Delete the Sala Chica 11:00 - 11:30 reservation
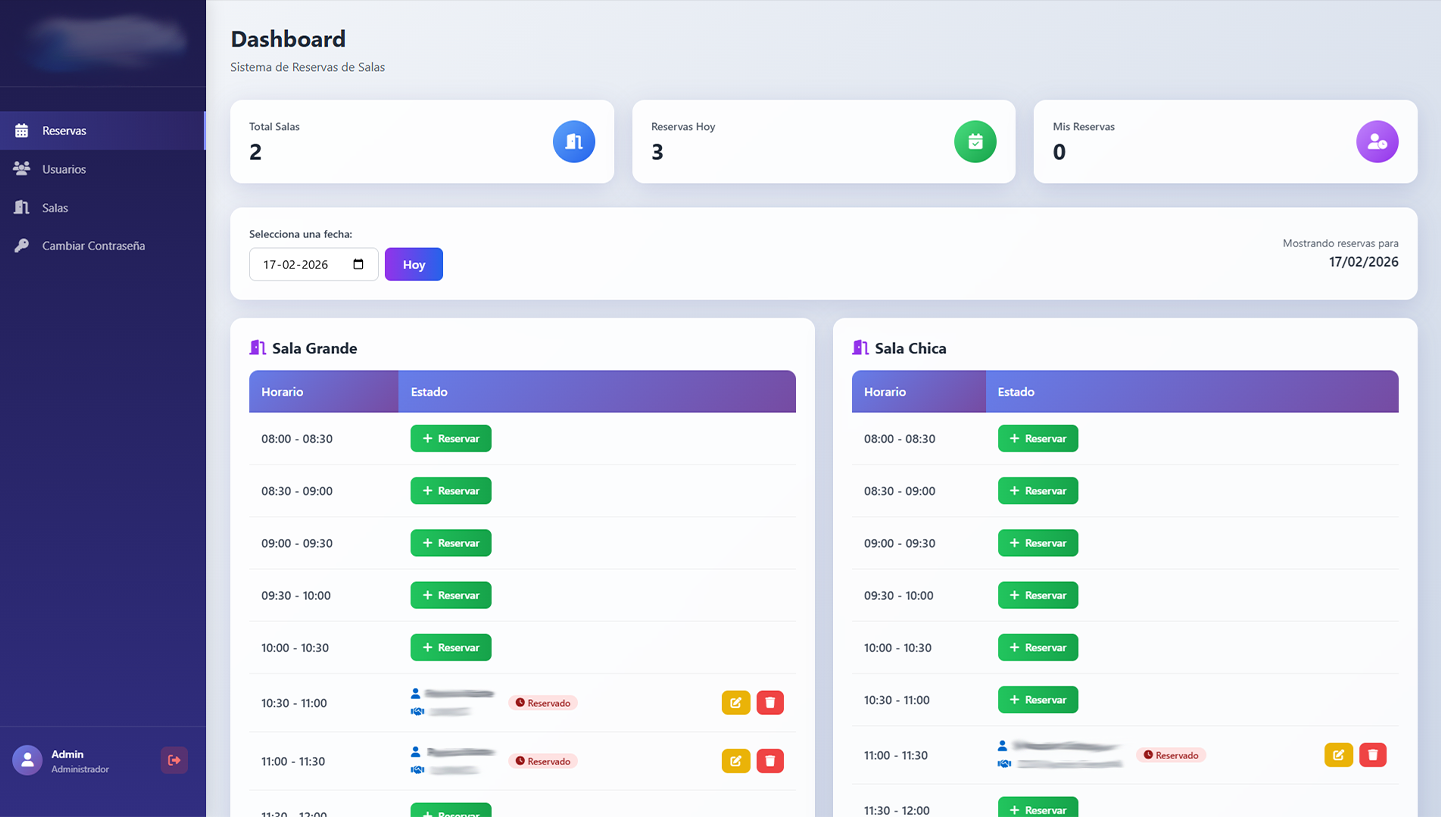Image resolution: width=1441 pixels, height=817 pixels. (1373, 755)
